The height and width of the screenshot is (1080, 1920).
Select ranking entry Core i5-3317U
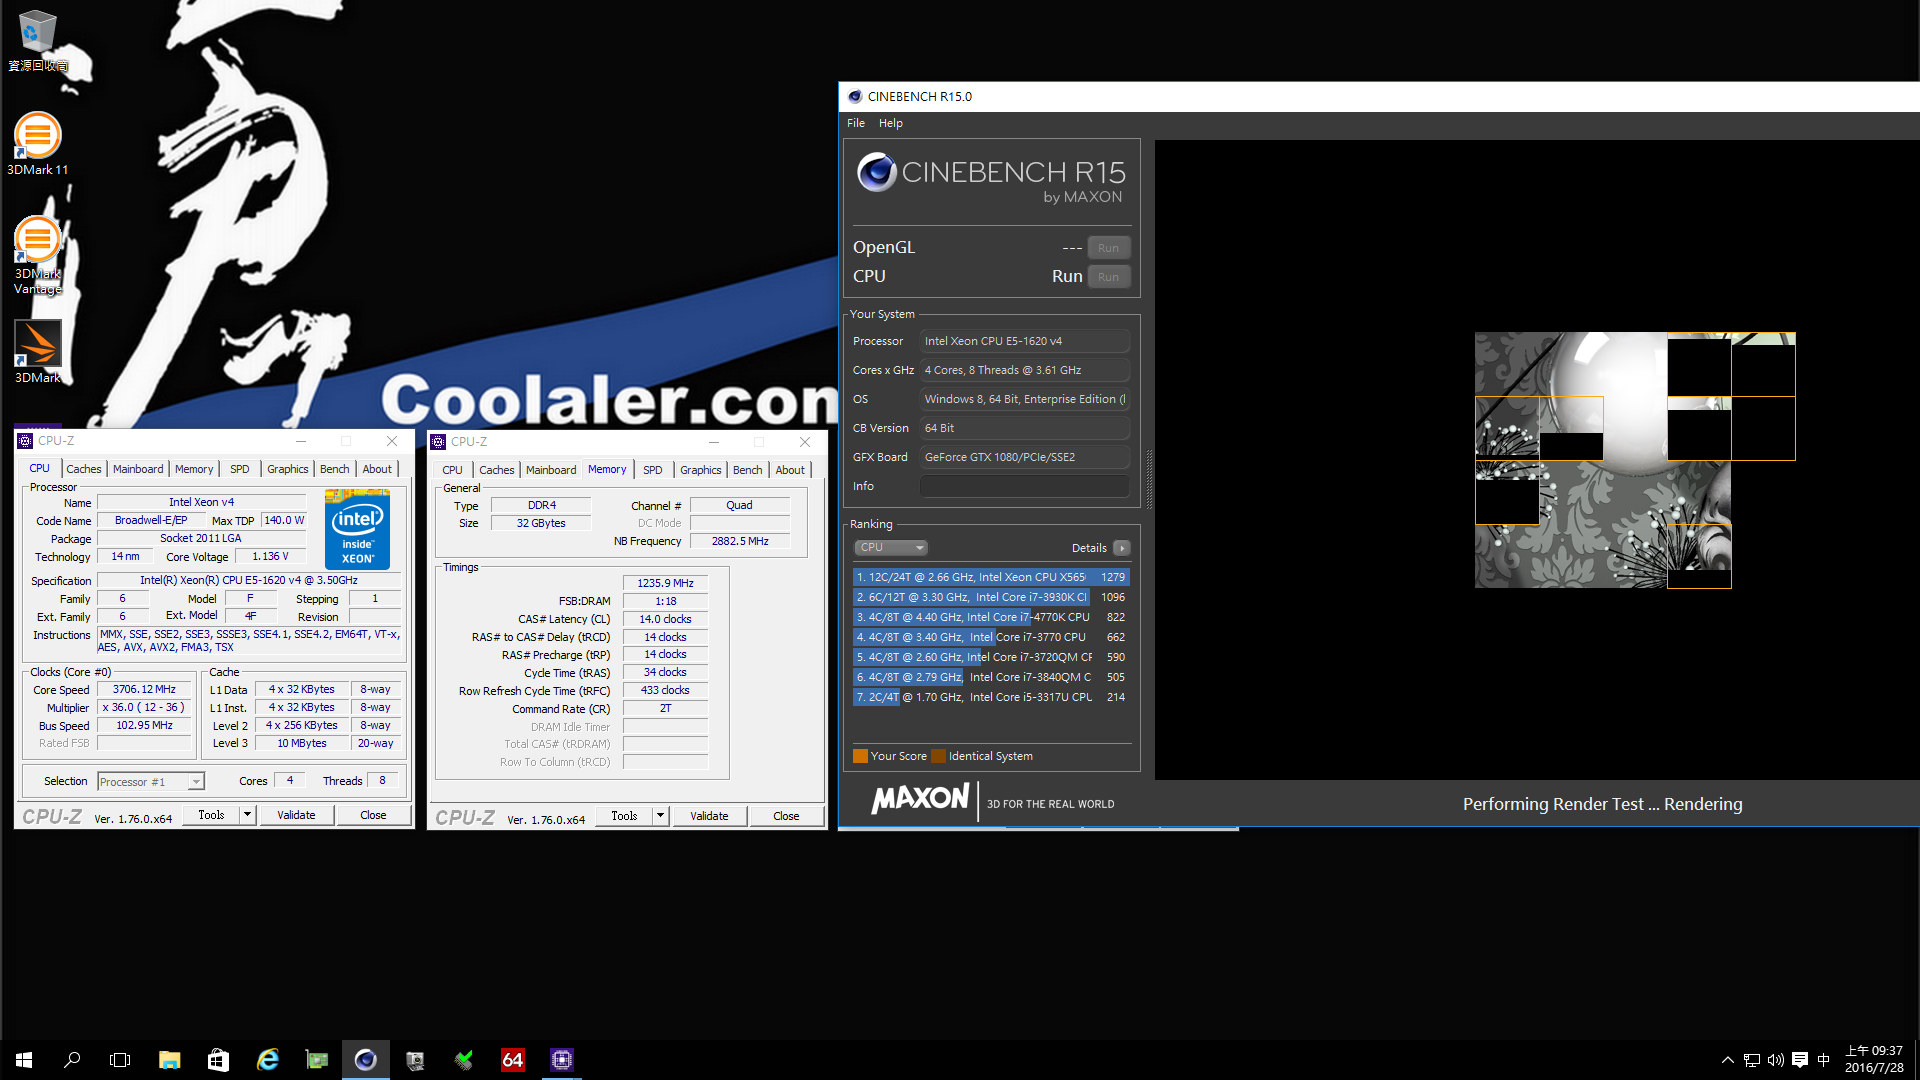[991, 697]
